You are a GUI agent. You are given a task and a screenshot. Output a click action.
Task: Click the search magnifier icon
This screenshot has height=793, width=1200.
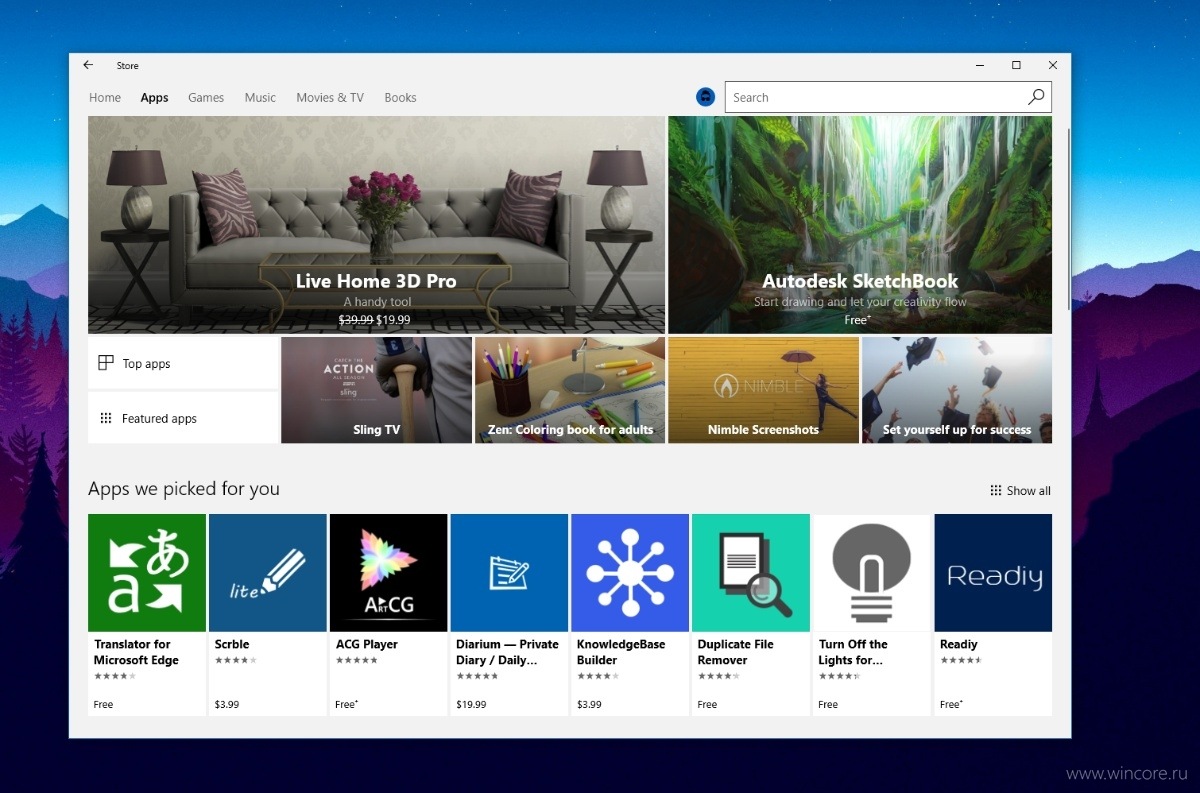[1036, 97]
